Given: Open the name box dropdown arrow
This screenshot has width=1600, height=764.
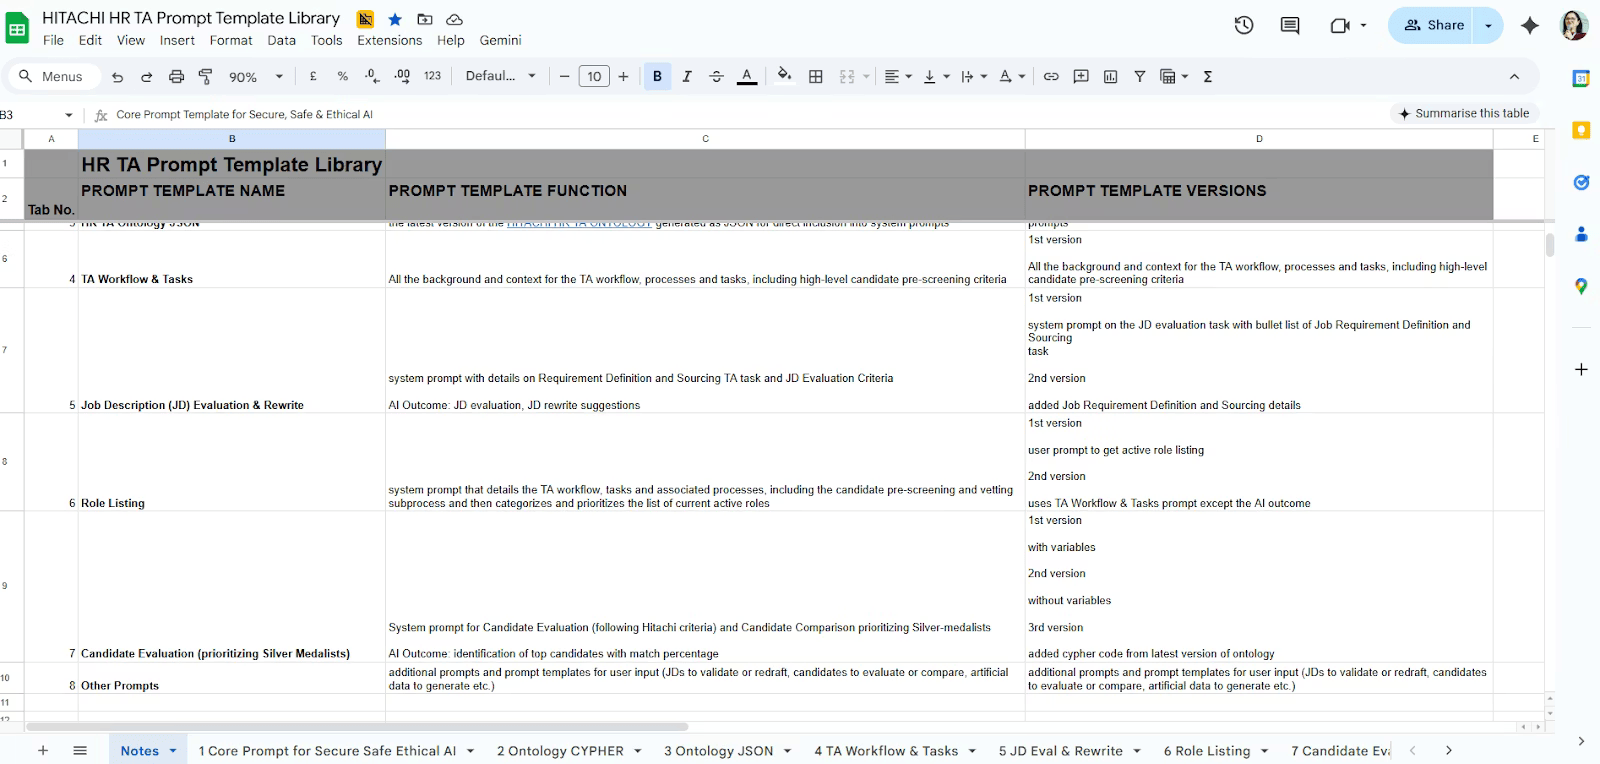Looking at the screenshot, I should click(68, 115).
